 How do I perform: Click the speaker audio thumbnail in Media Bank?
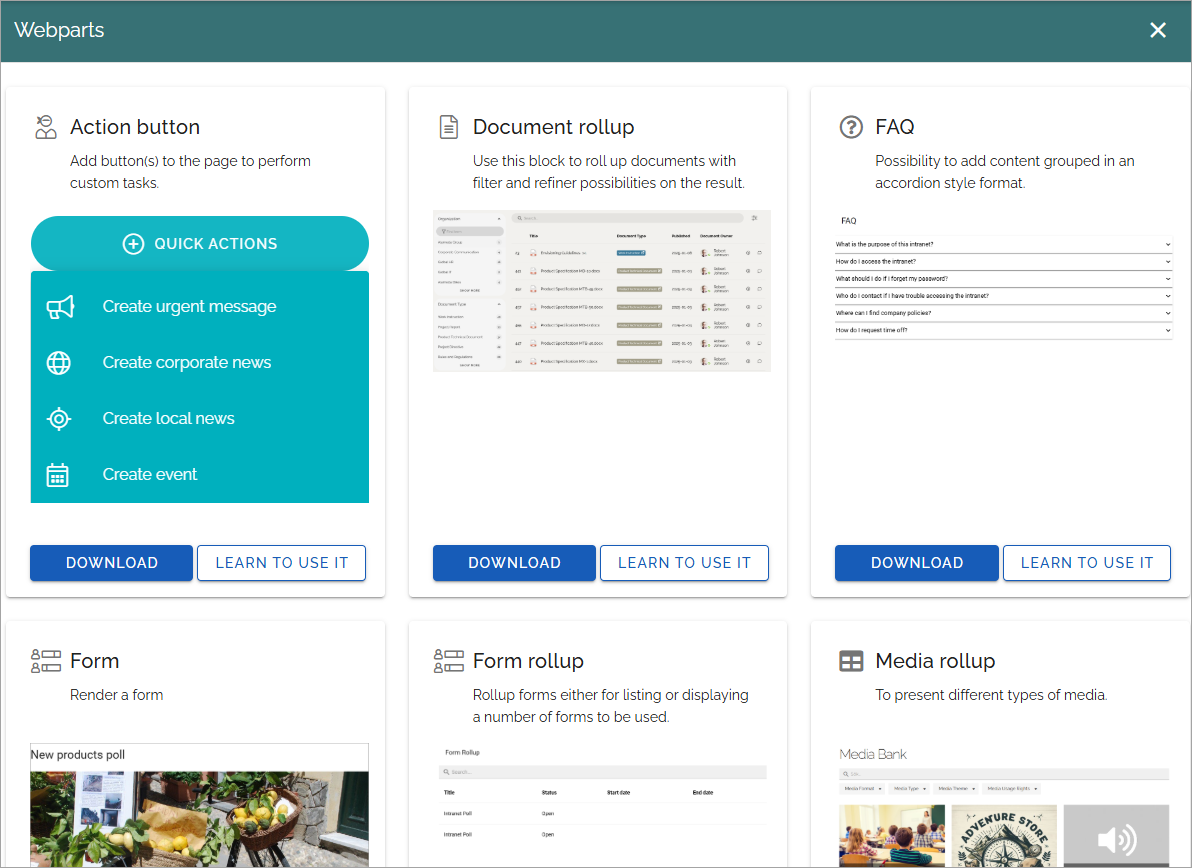tap(1116, 836)
